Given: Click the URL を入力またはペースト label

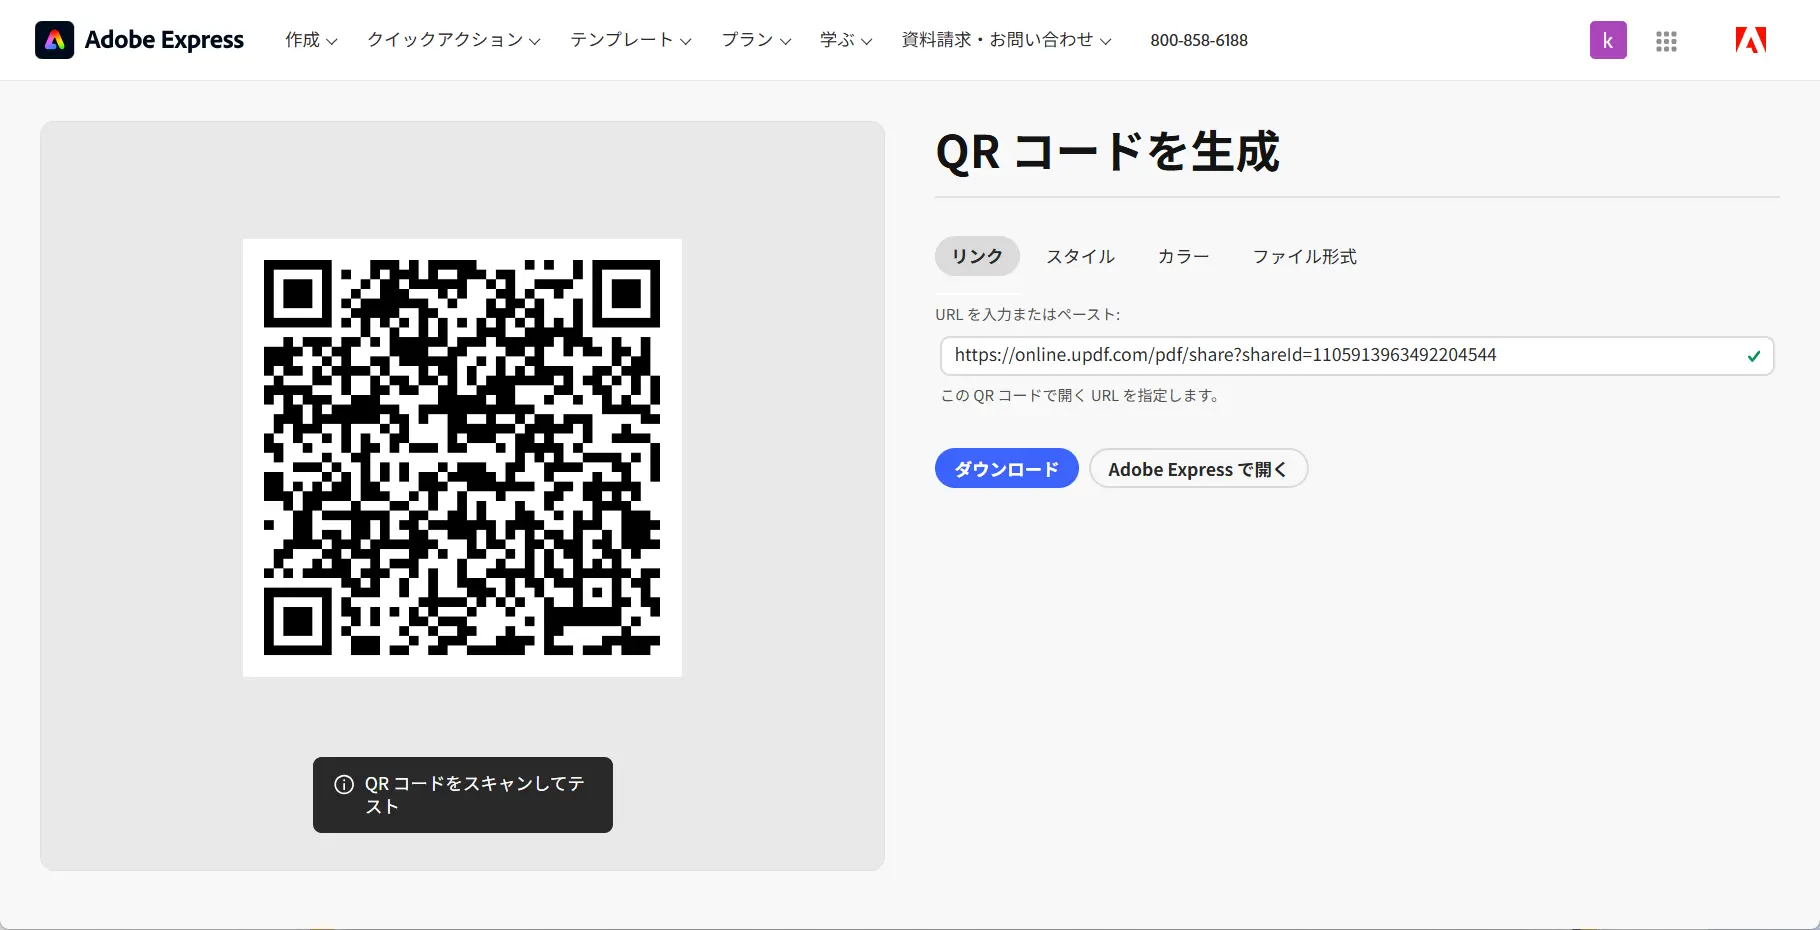Looking at the screenshot, I should click(x=1027, y=314).
